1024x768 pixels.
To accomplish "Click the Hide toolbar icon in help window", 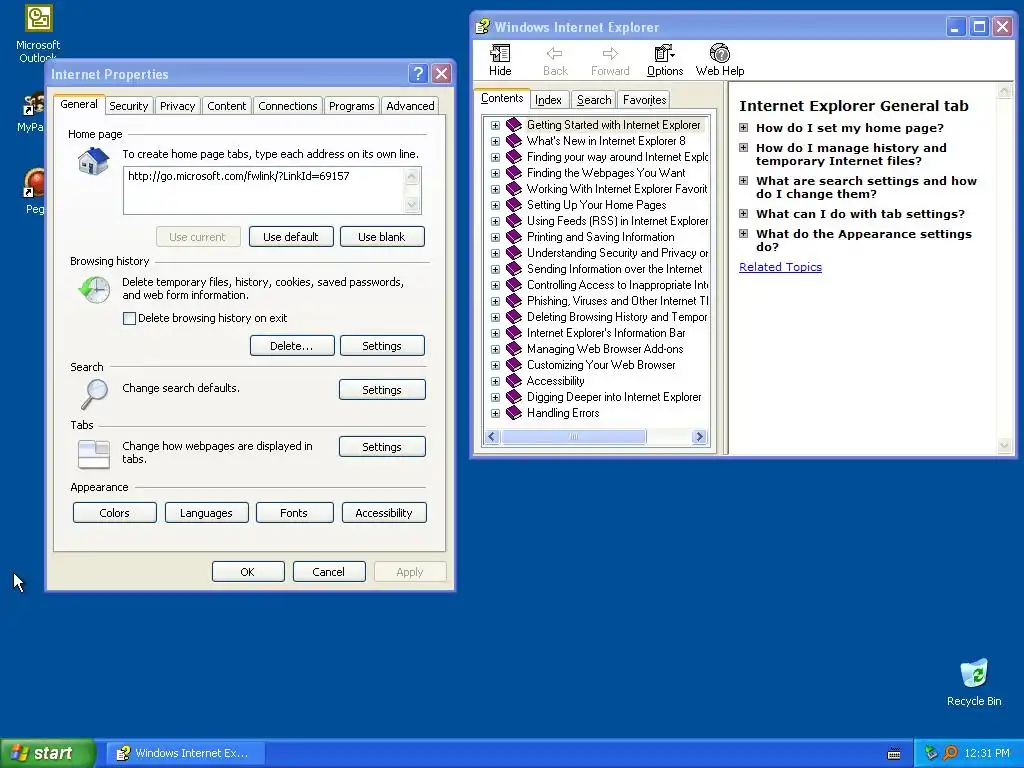I will point(500,54).
